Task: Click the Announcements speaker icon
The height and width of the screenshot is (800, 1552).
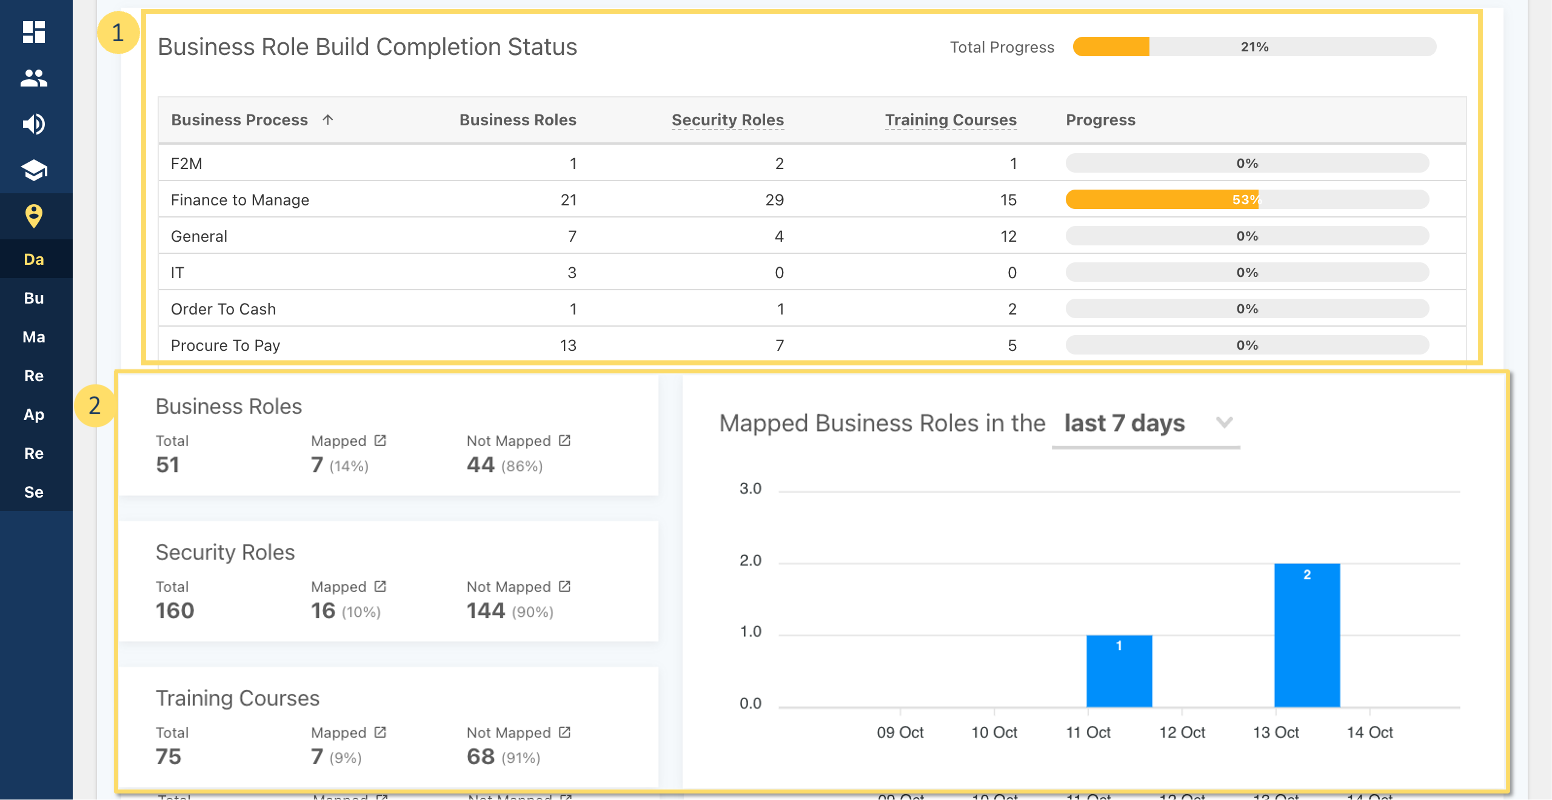Action: pos(34,123)
